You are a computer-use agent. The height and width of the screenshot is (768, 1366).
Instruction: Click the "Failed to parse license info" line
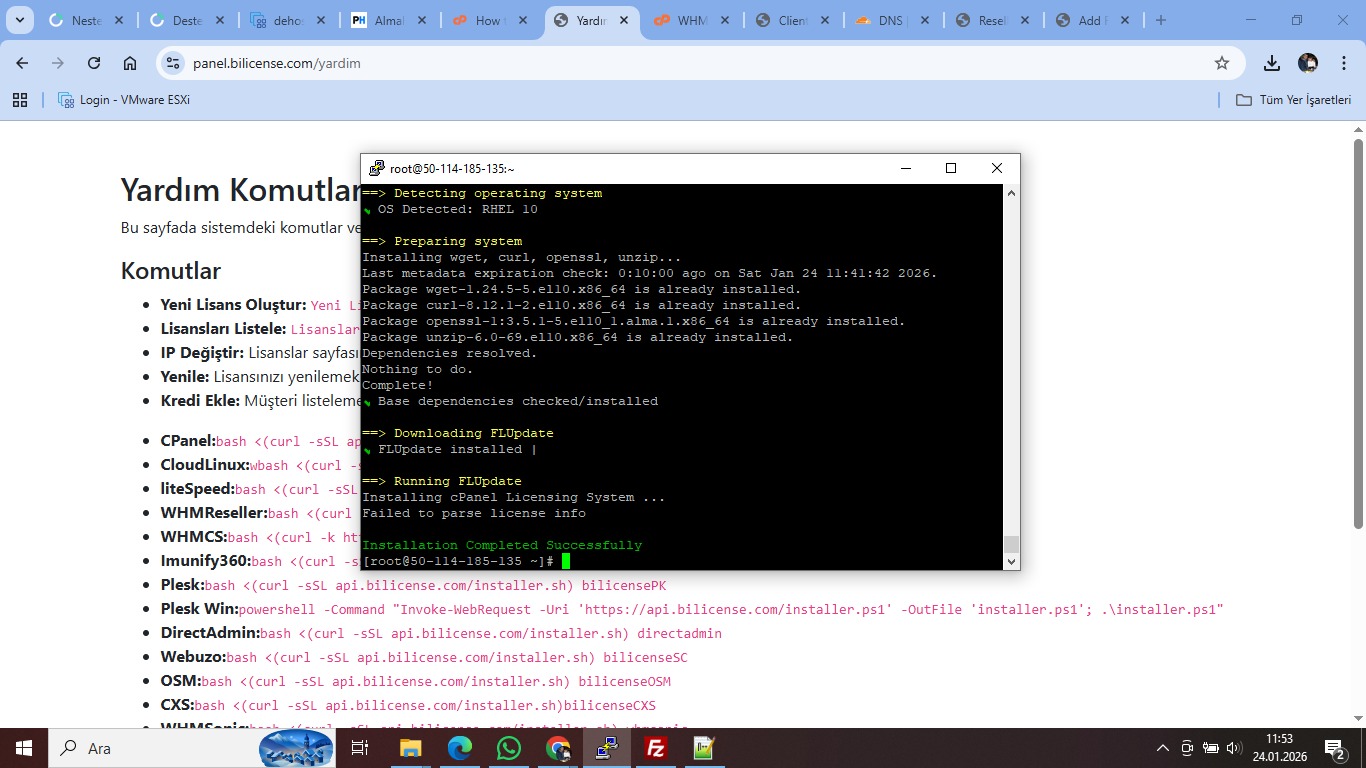click(474, 513)
